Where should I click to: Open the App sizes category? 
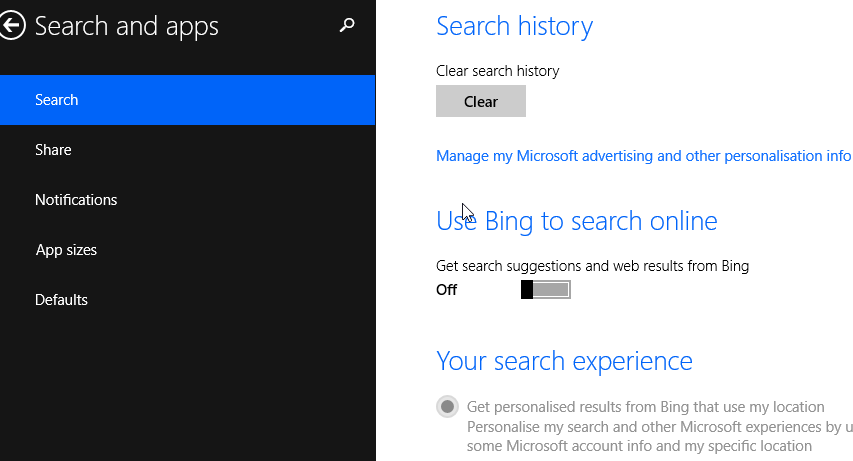click(188, 250)
